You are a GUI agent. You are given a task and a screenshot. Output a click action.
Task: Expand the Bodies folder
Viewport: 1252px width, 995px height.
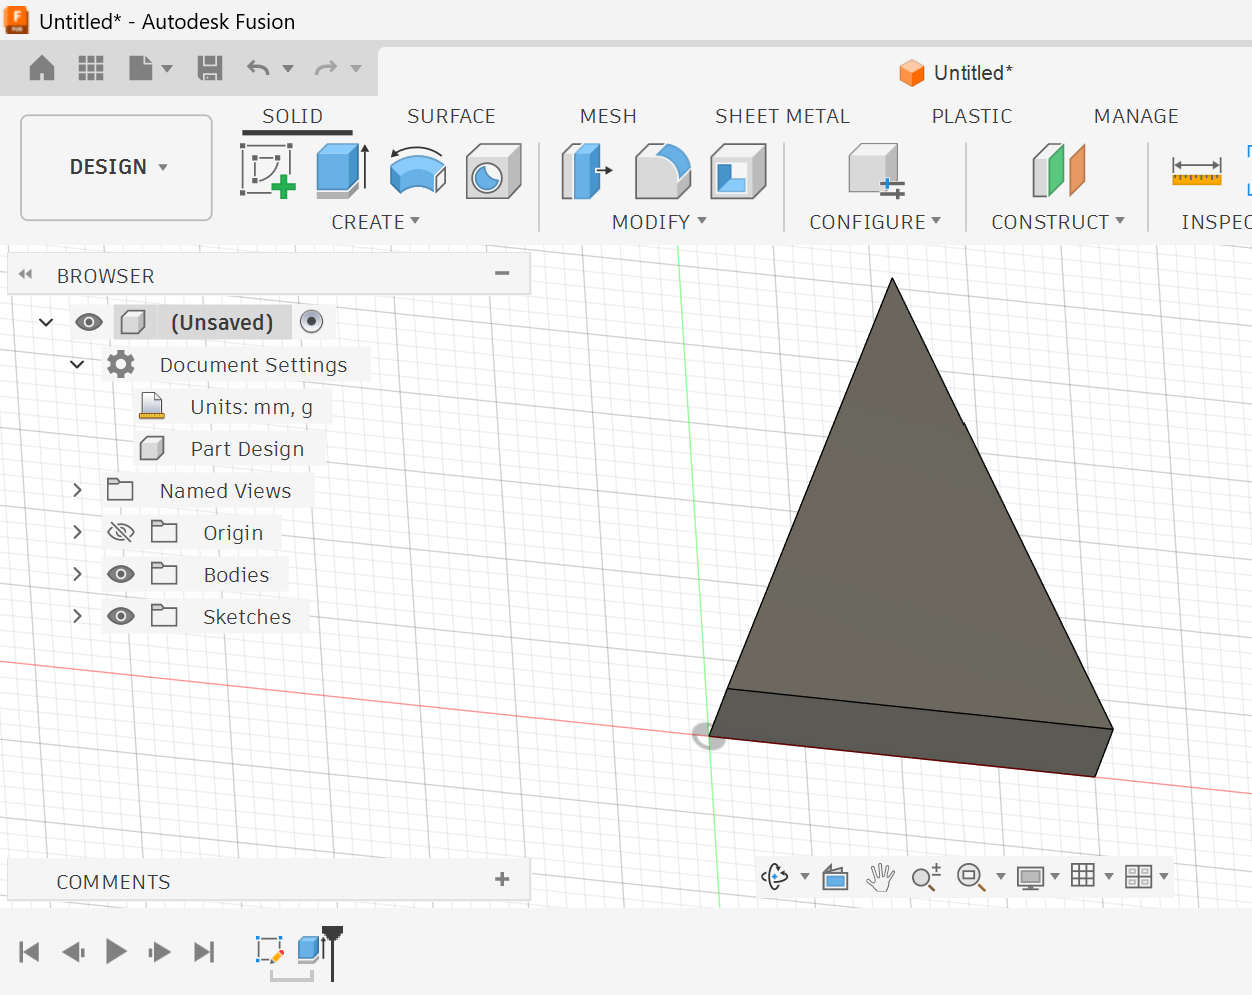[77, 574]
